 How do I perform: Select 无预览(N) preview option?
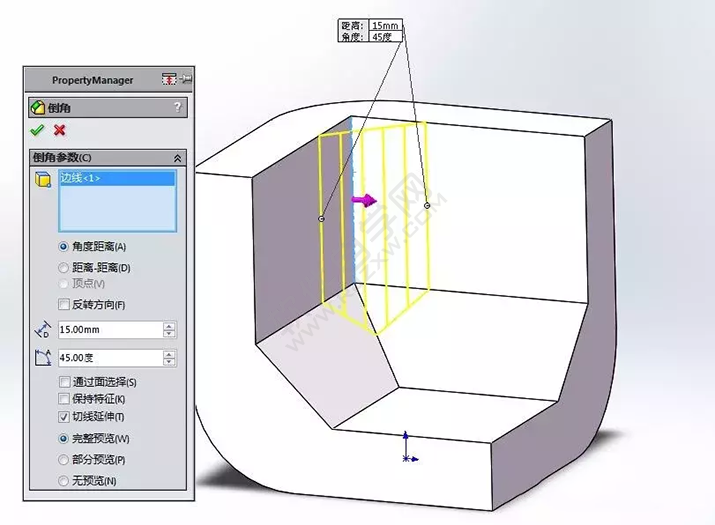tap(64, 481)
